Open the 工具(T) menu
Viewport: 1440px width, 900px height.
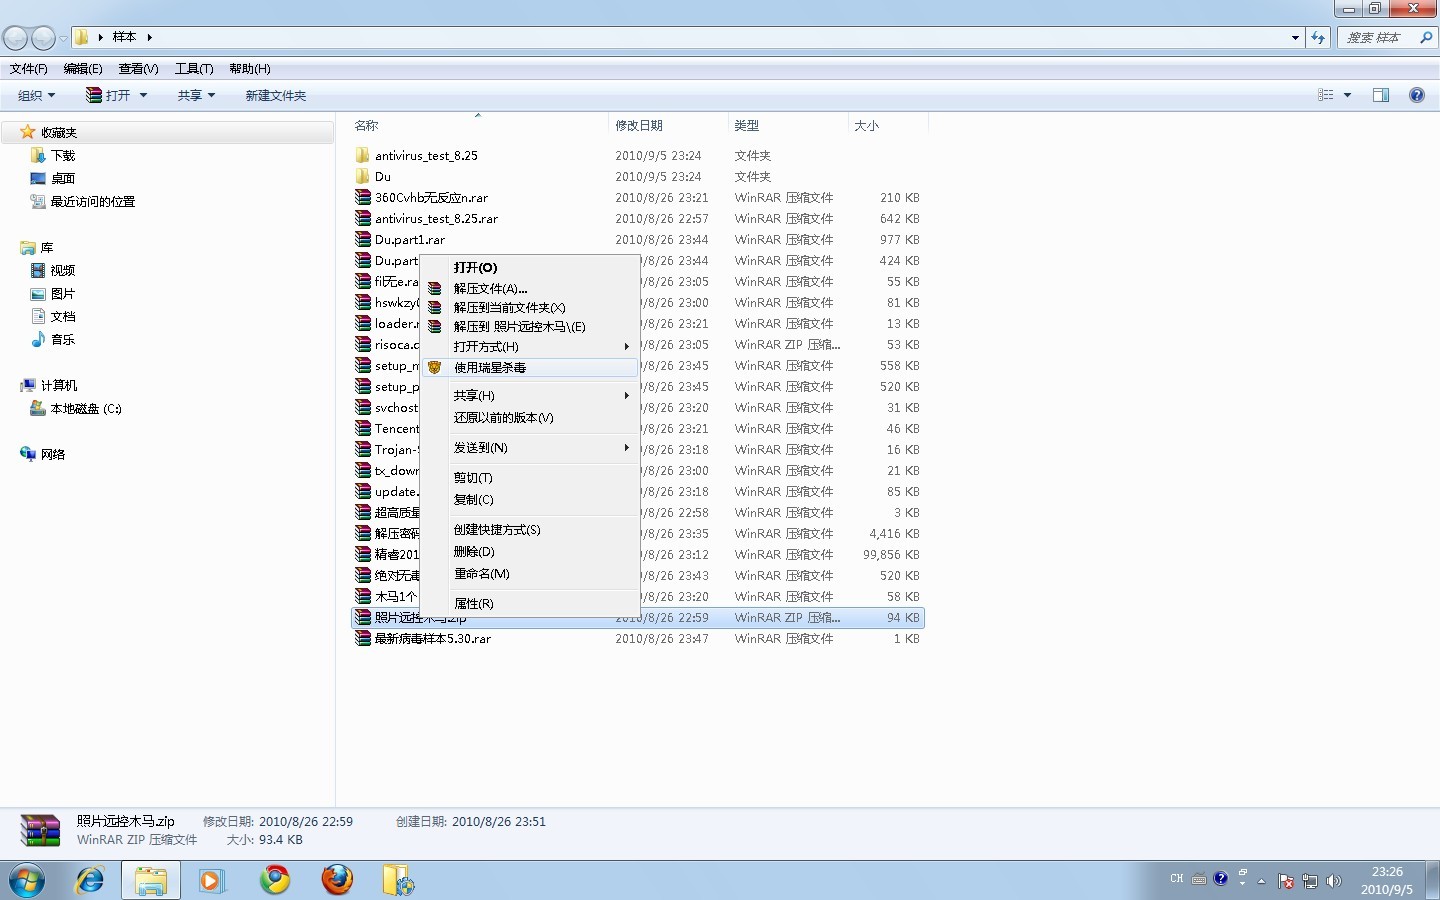[194, 69]
